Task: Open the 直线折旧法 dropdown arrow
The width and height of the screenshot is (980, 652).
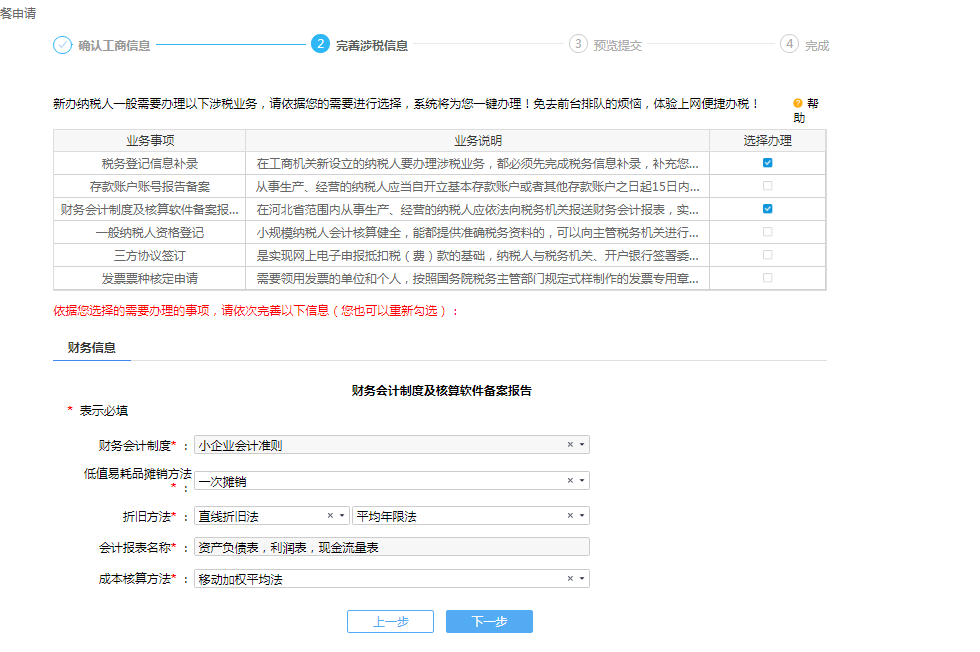Action: click(x=342, y=516)
